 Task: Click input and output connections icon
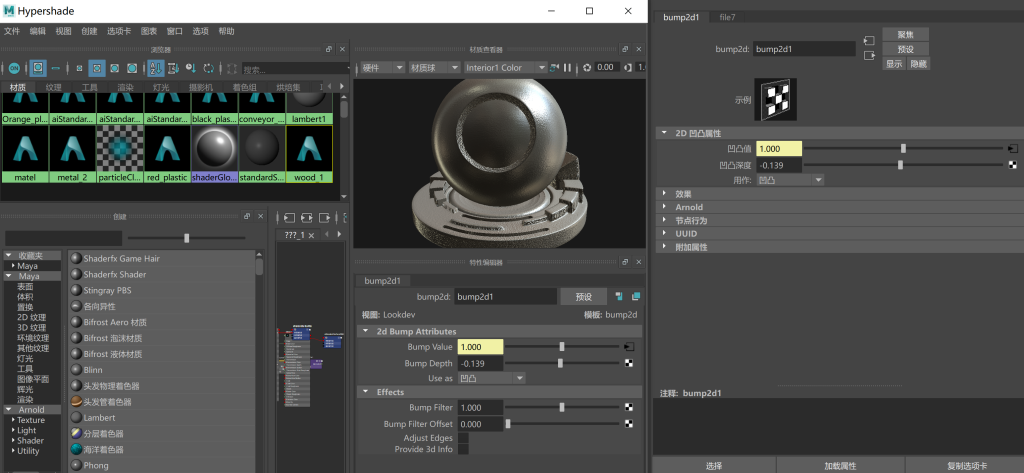click(x=308, y=218)
